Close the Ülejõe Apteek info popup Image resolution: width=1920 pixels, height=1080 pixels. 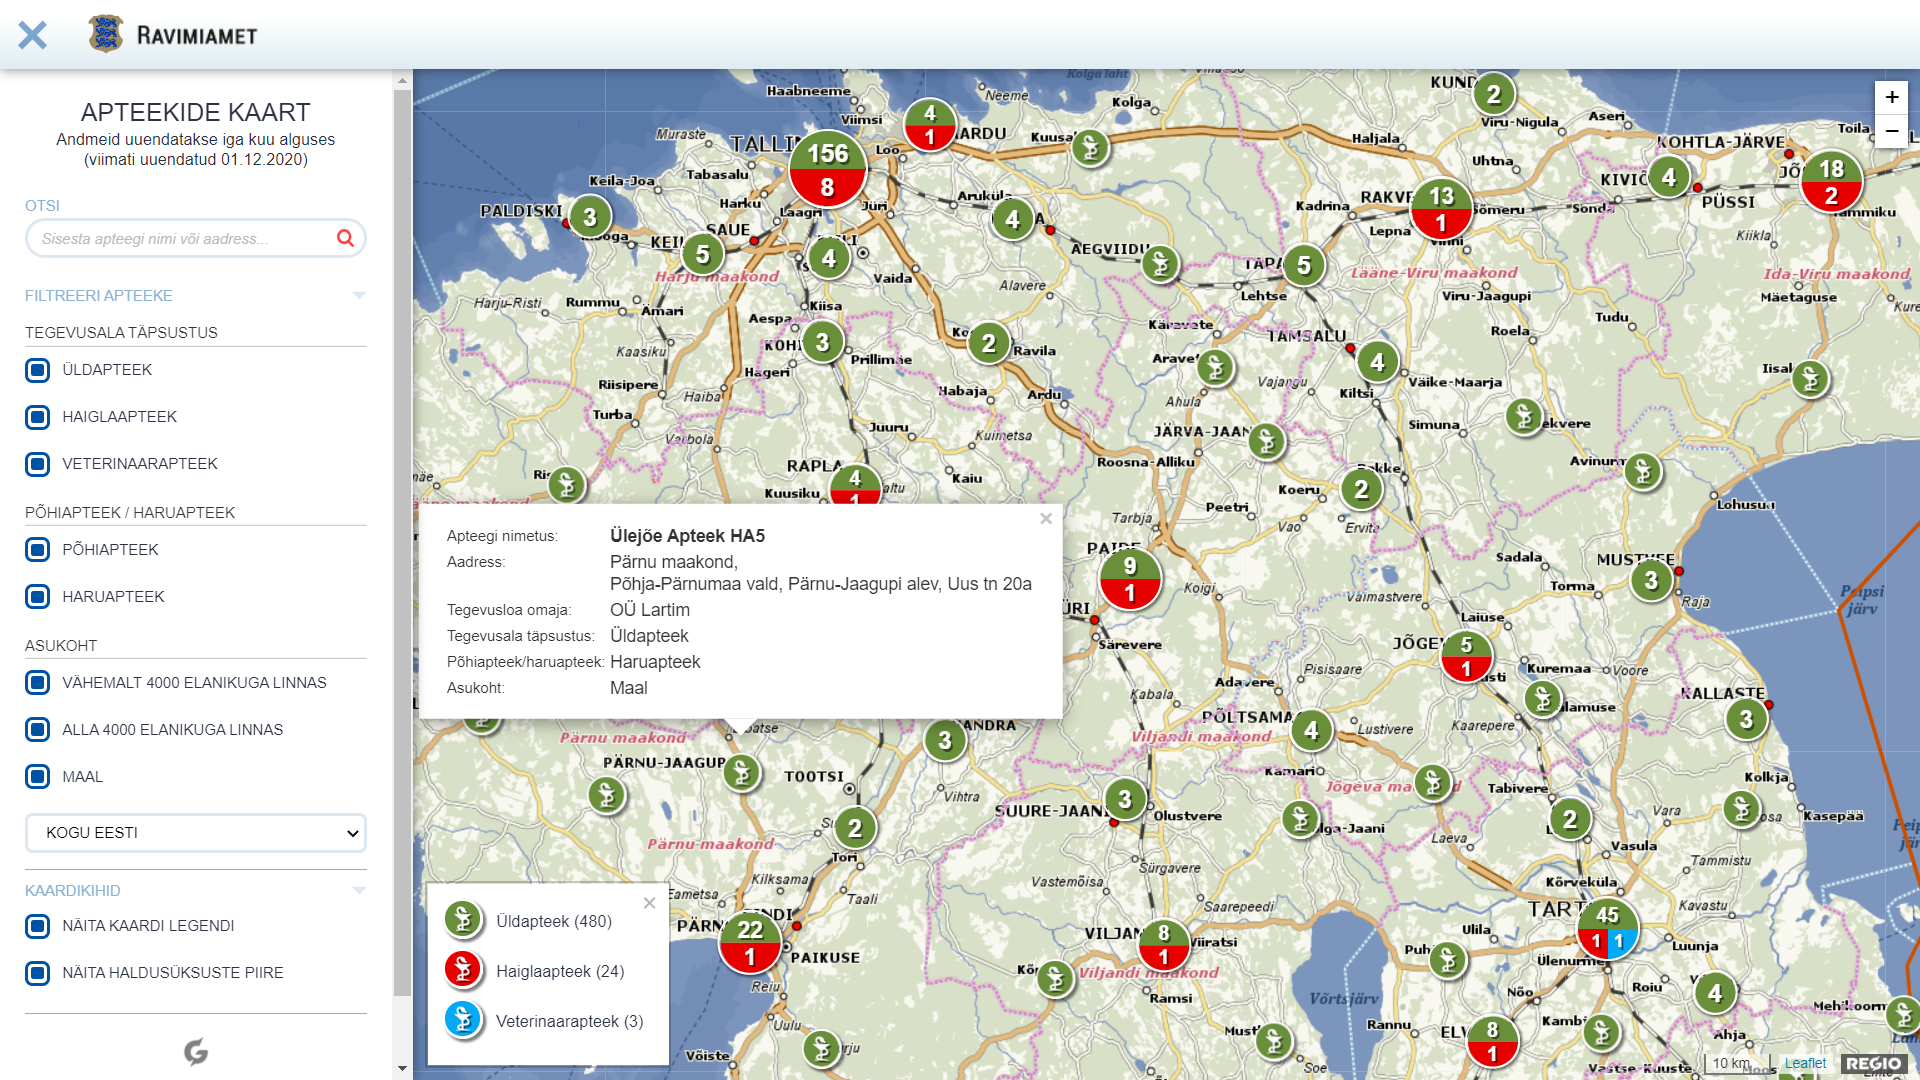(1046, 518)
